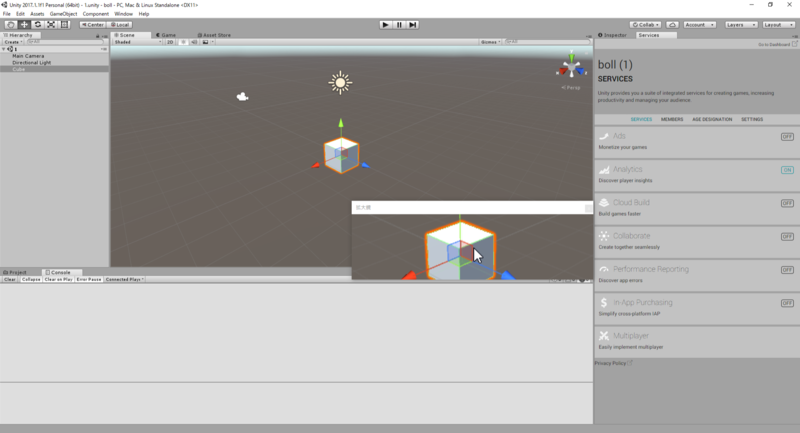Switch to the Asset Store tab
Screen dimensions: 800x433
[215, 35]
